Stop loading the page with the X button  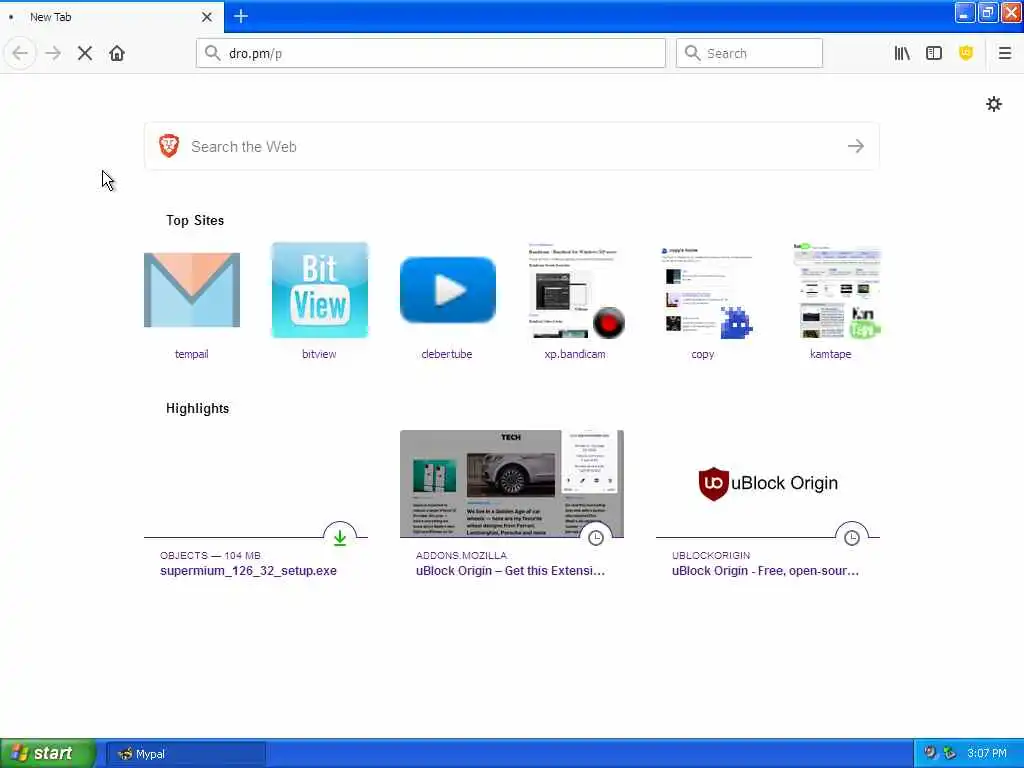(85, 53)
